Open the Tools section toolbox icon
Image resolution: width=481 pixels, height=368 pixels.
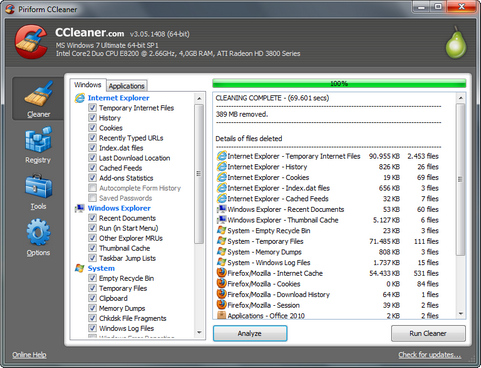coord(38,186)
